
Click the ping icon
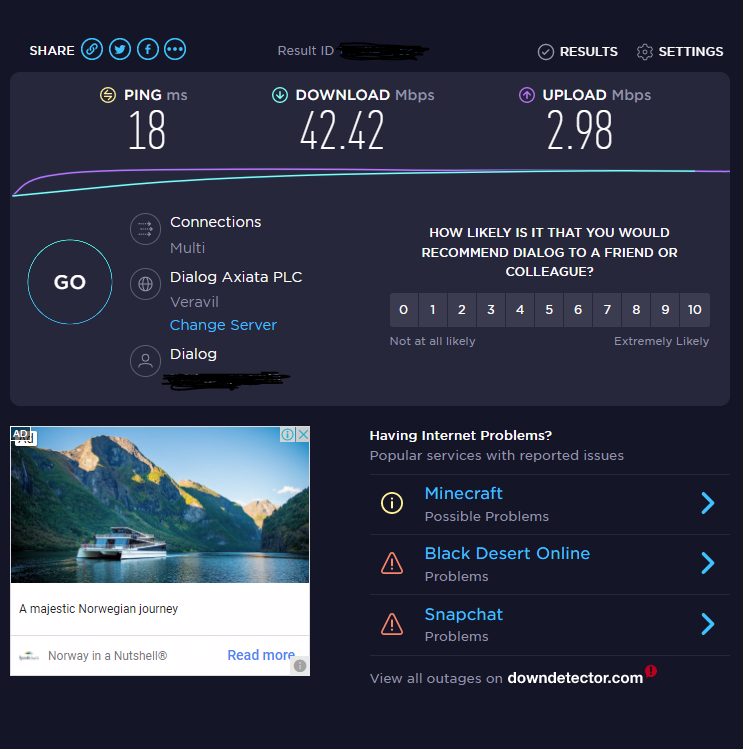(108, 95)
